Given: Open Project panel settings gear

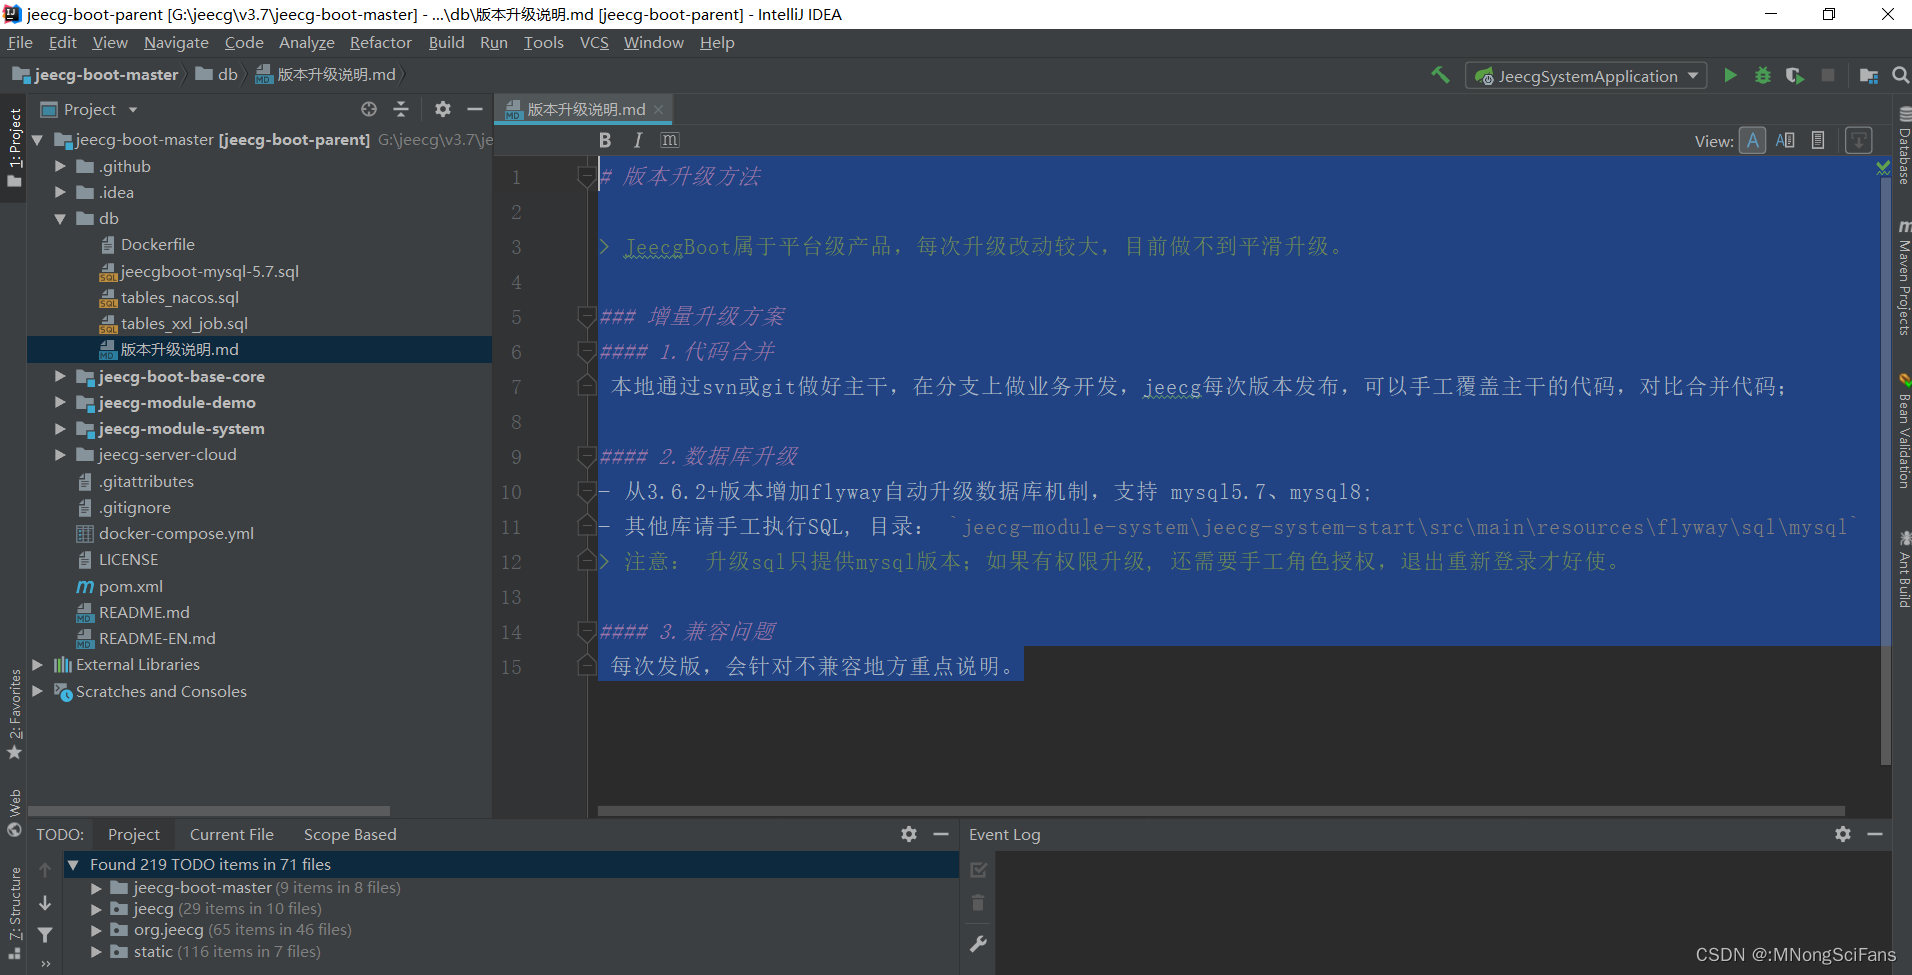Looking at the screenshot, I should [x=443, y=109].
